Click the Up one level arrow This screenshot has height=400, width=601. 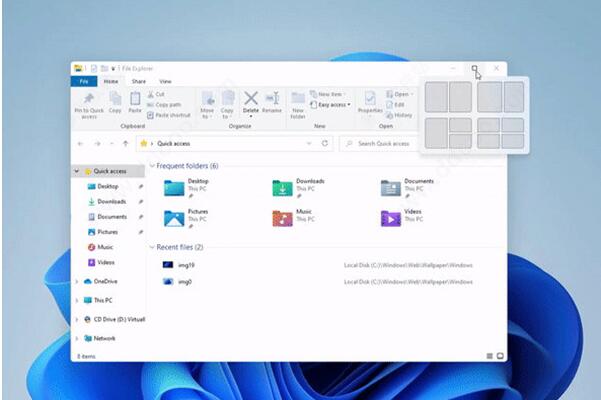click(125, 144)
